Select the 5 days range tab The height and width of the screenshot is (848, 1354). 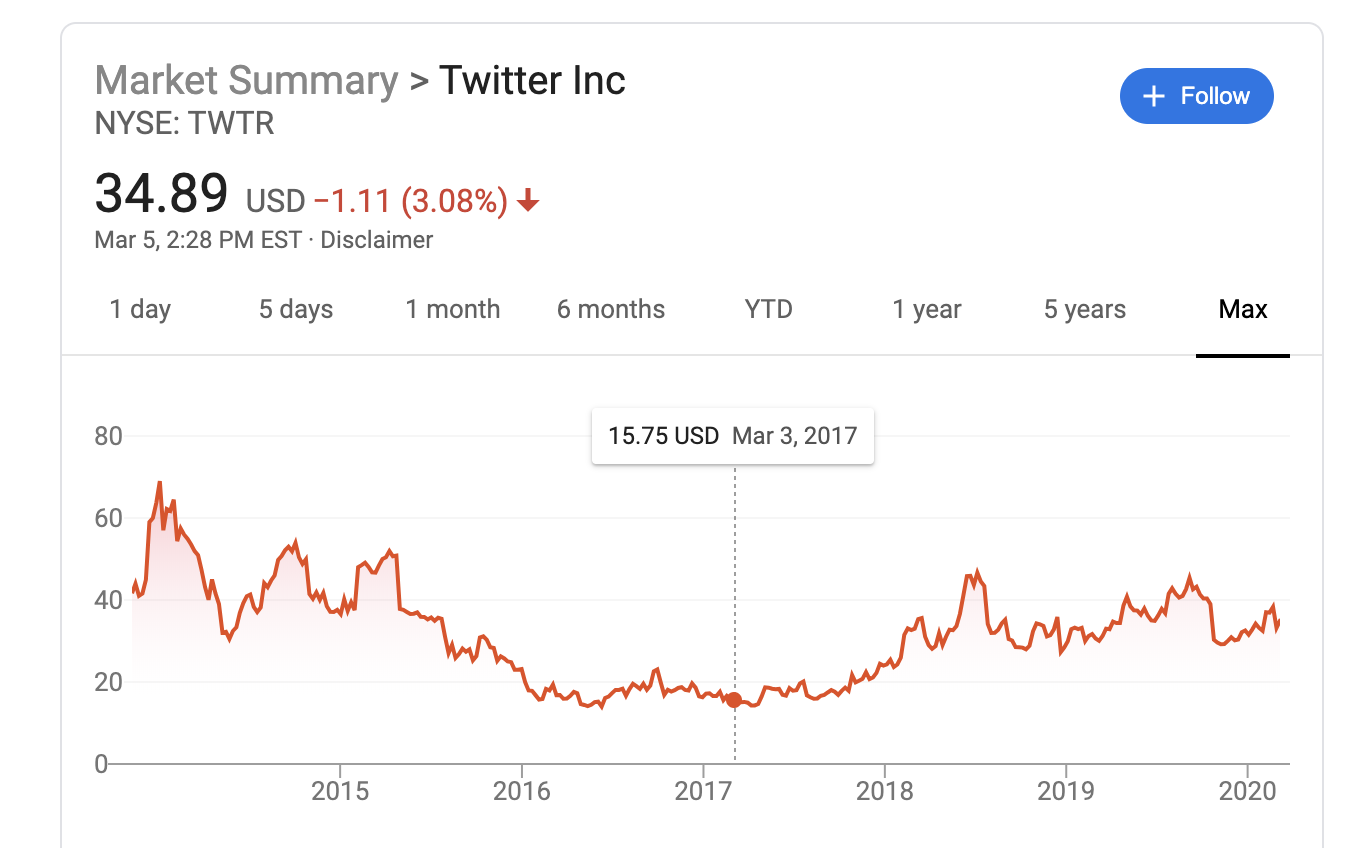[x=296, y=310]
